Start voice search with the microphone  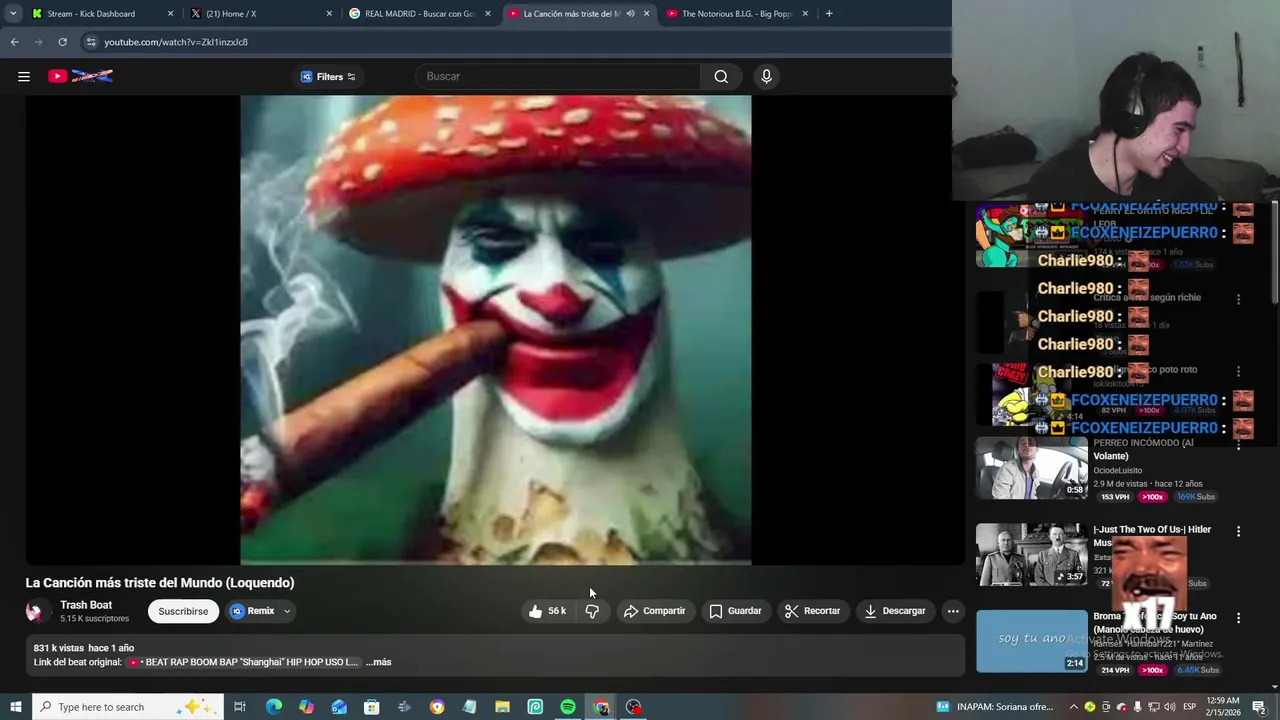click(x=766, y=76)
